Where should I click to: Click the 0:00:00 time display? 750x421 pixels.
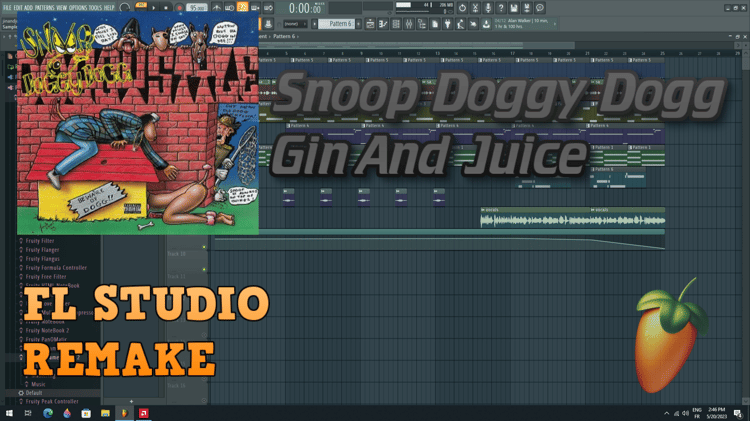coord(305,8)
